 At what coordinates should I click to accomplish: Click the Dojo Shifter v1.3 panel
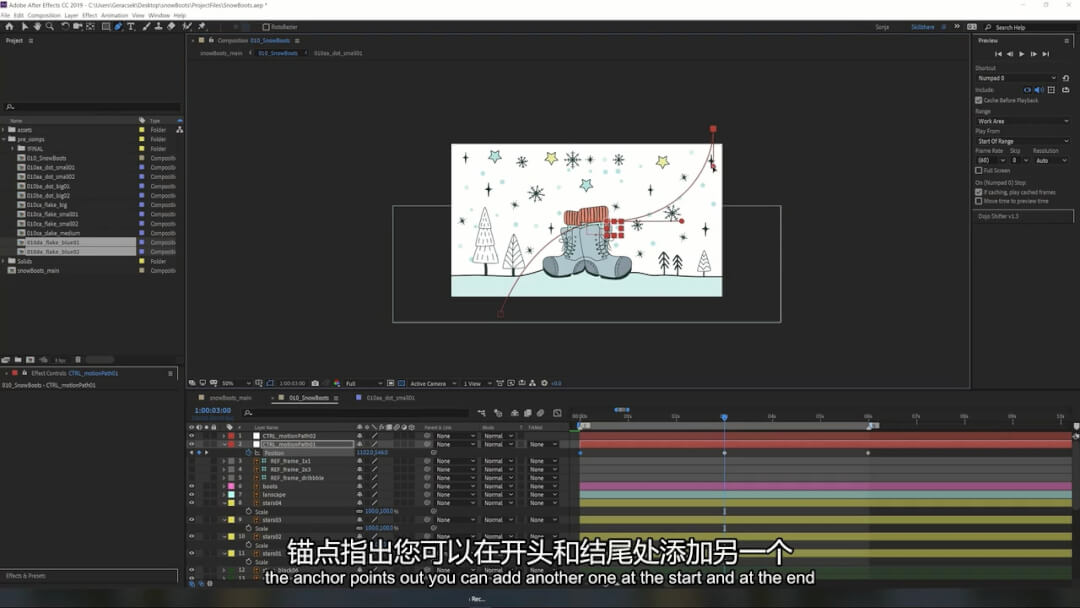click(x=1000, y=215)
